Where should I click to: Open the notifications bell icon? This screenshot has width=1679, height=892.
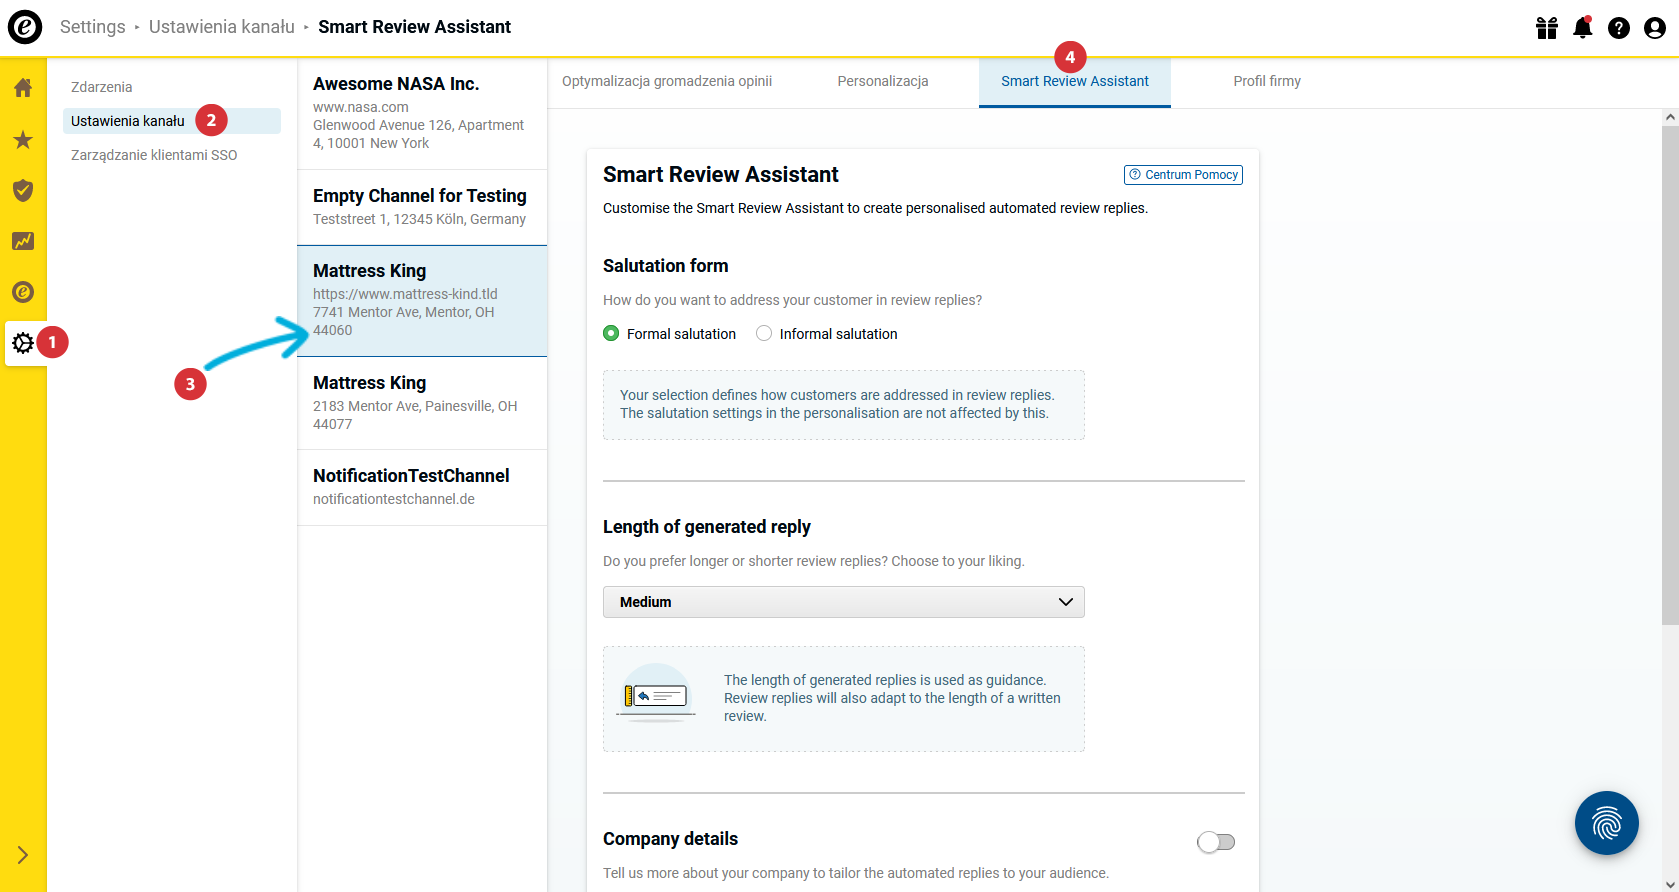(x=1583, y=28)
